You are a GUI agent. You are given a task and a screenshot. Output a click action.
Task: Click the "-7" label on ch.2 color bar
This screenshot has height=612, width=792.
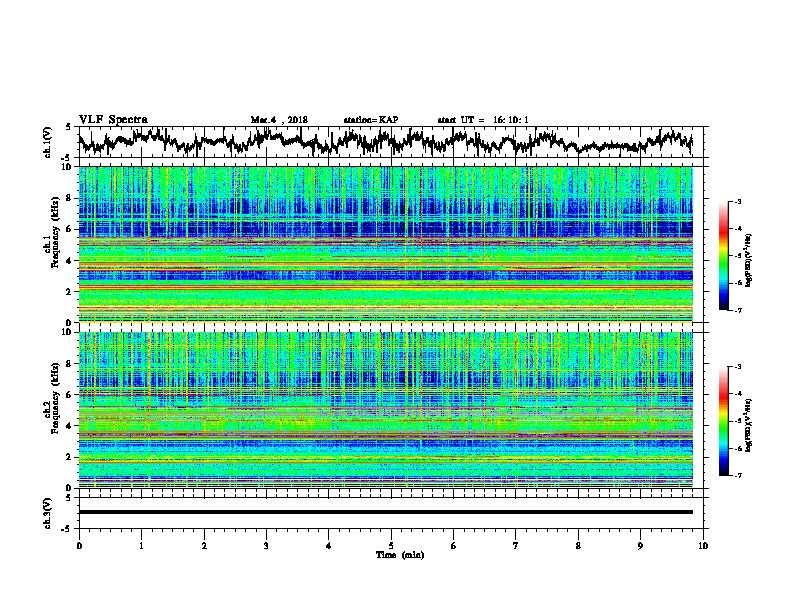pyautogui.click(x=737, y=475)
